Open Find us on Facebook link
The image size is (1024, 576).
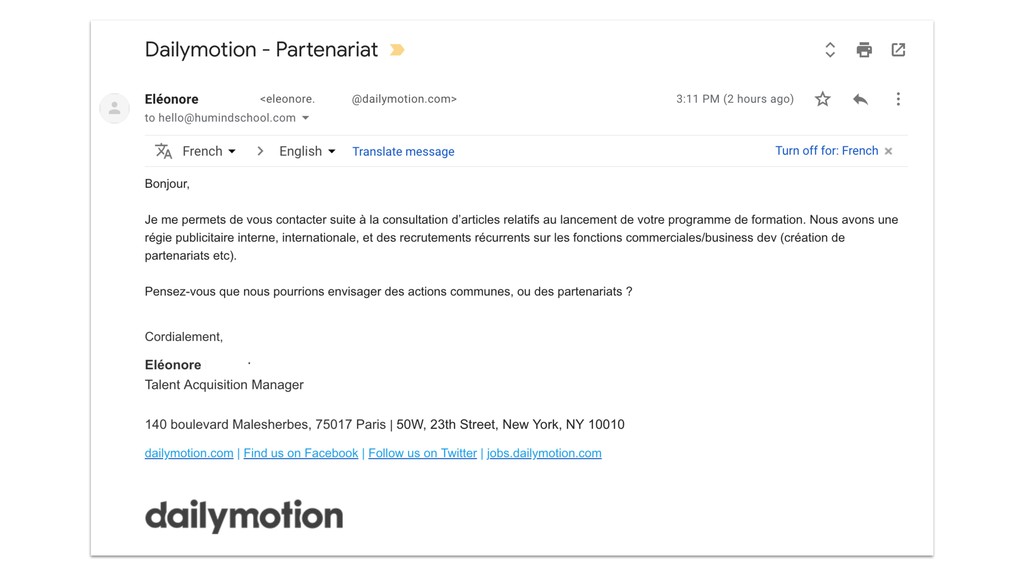click(x=300, y=453)
